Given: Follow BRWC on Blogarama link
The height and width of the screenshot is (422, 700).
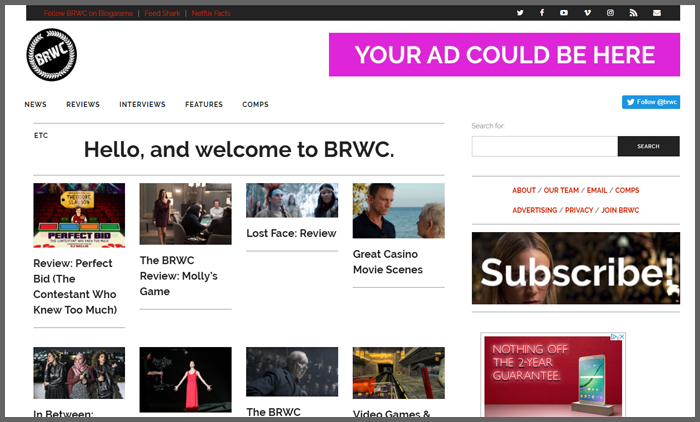Looking at the screenshot, I should click(x=88, y=13).
